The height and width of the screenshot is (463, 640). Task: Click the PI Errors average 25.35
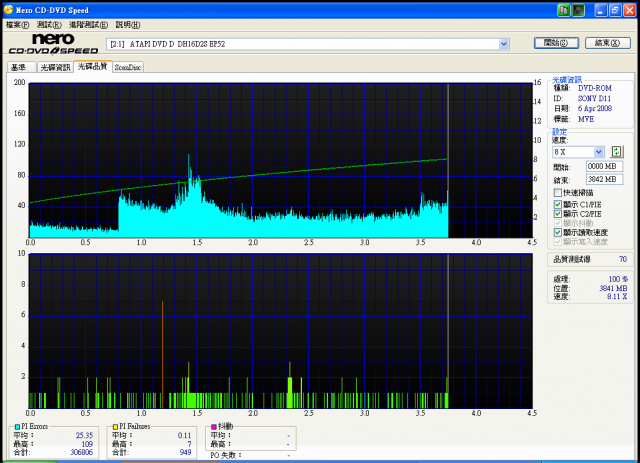pos(84,435)
